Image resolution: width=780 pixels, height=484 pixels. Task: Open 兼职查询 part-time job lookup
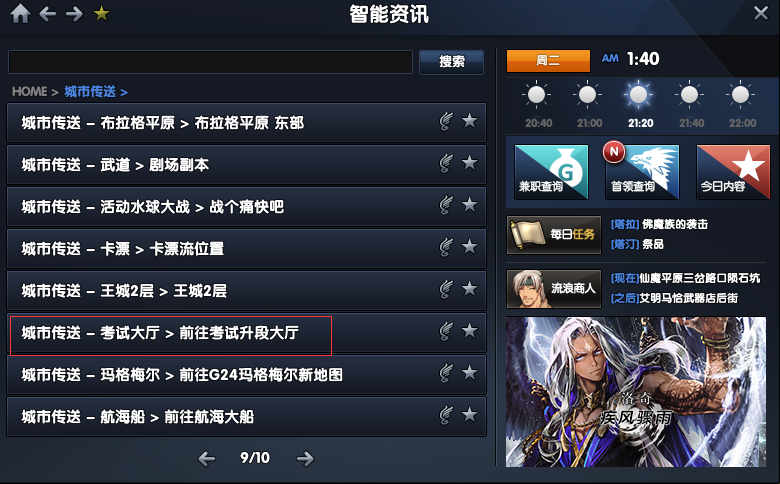[551, 172]
